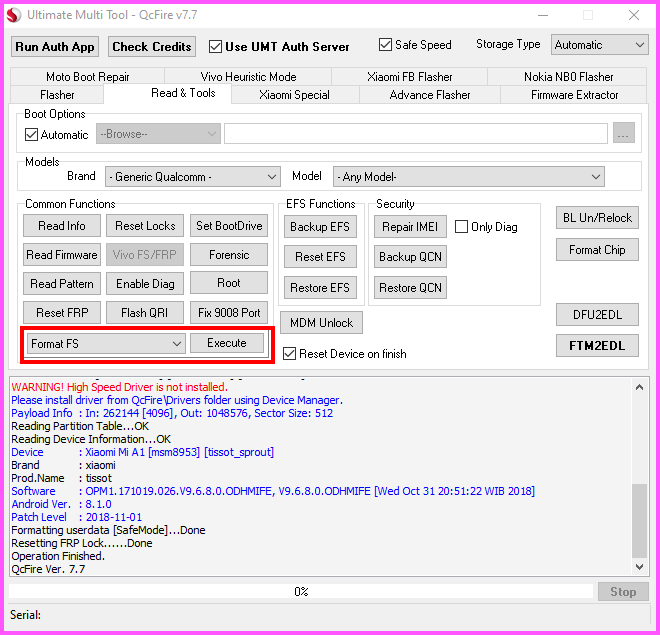Minimize the QcFire window

[x=543, y=15]
